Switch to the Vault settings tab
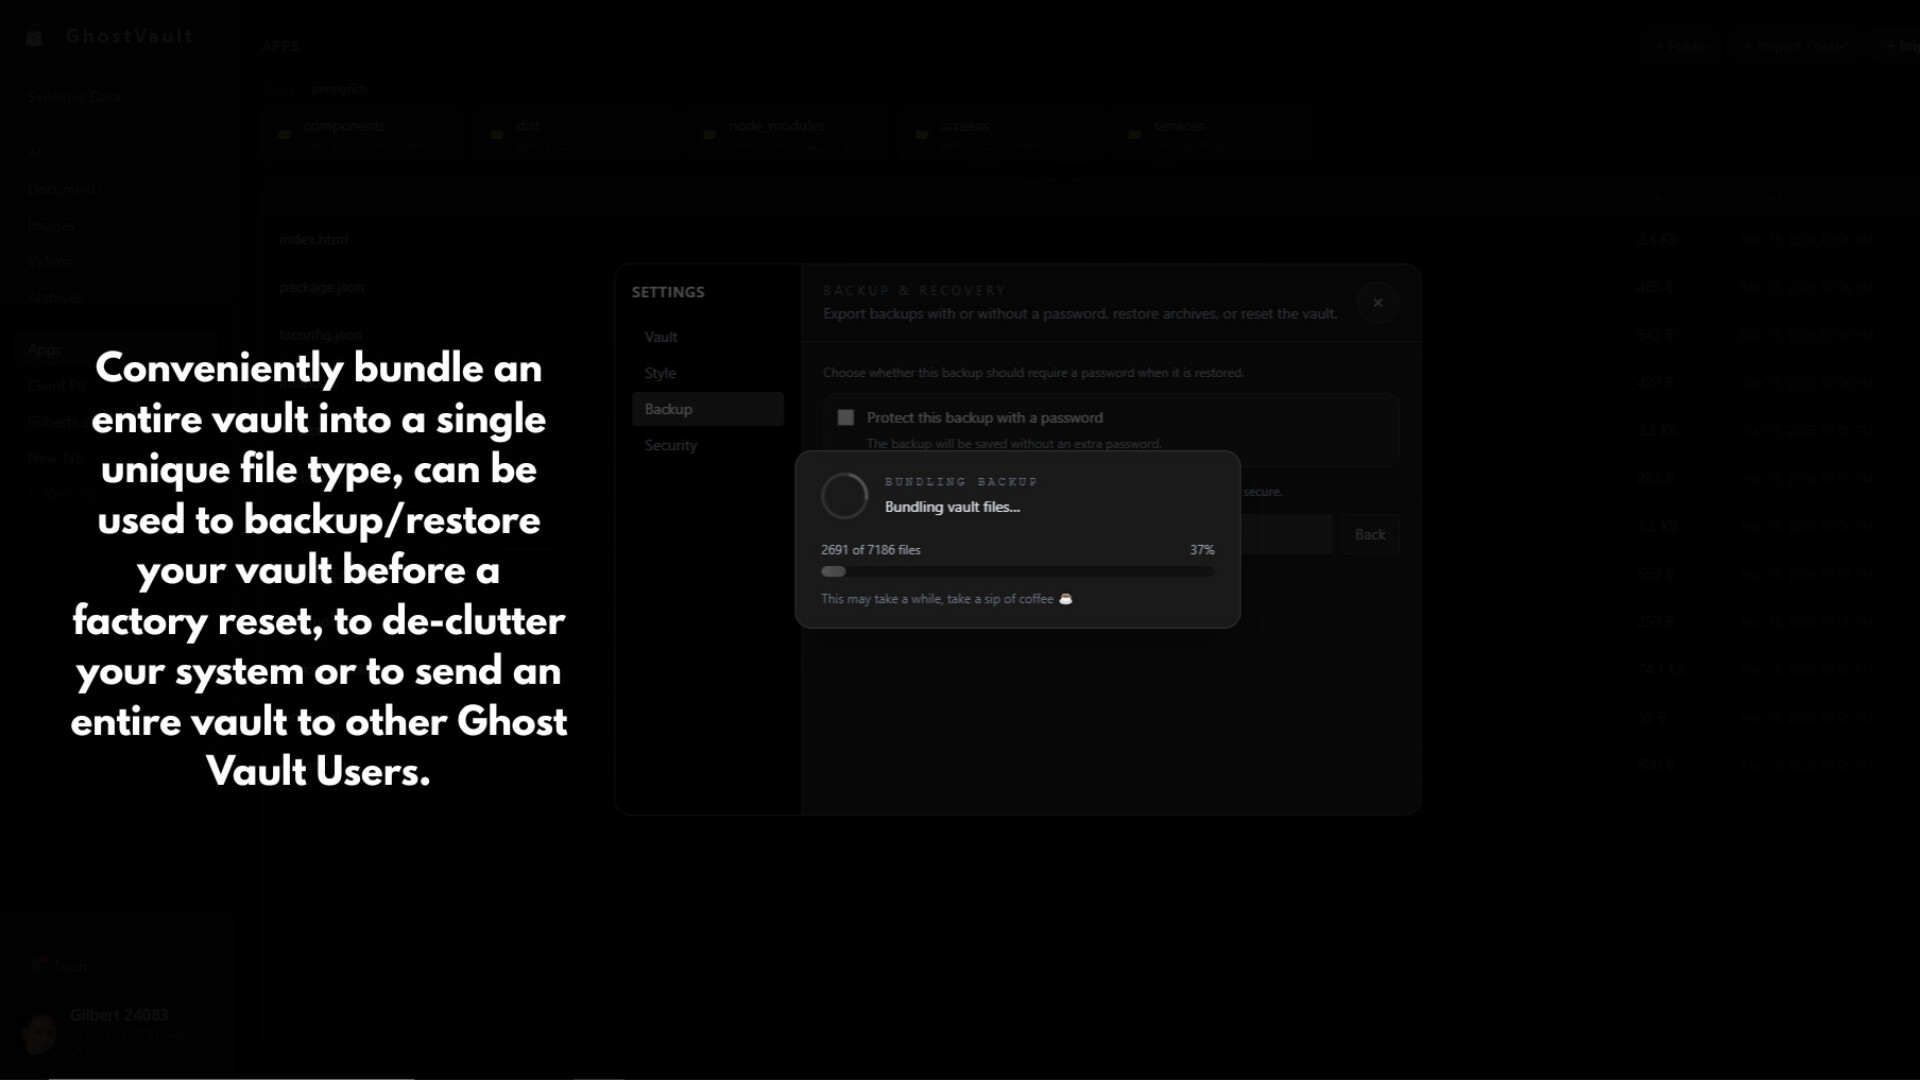 [x=661, y=337]
